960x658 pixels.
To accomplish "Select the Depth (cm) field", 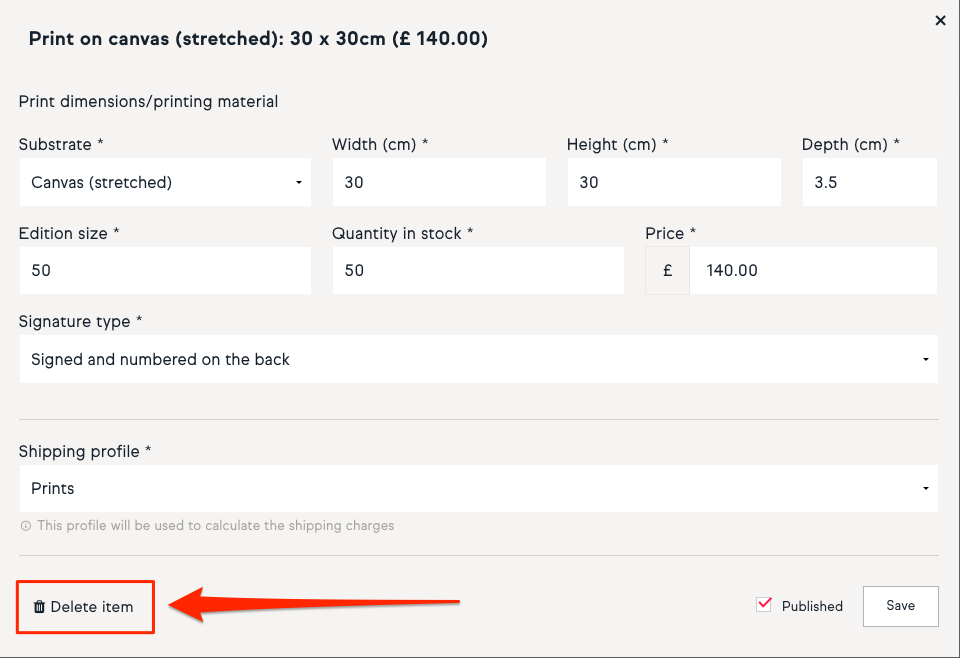I will click(869, 183).
